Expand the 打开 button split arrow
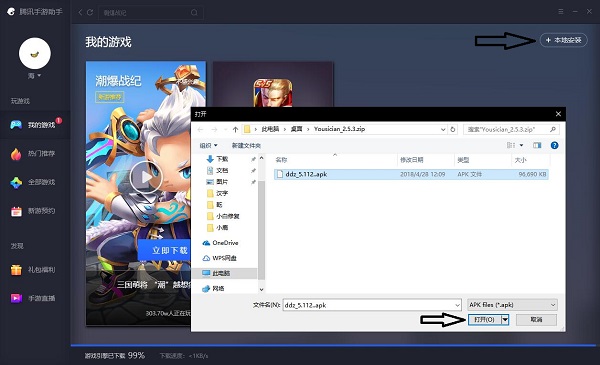The image size is (600, 365). click(505, 319)
